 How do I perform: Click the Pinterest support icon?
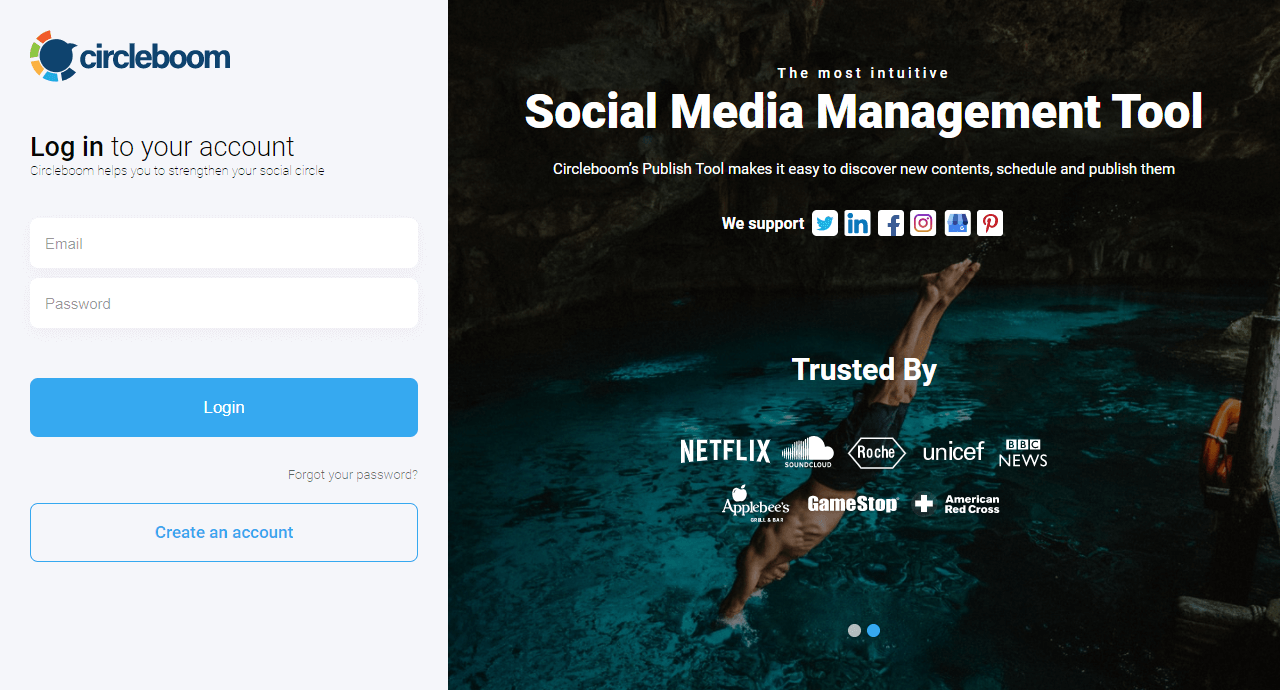click(990, 223)
